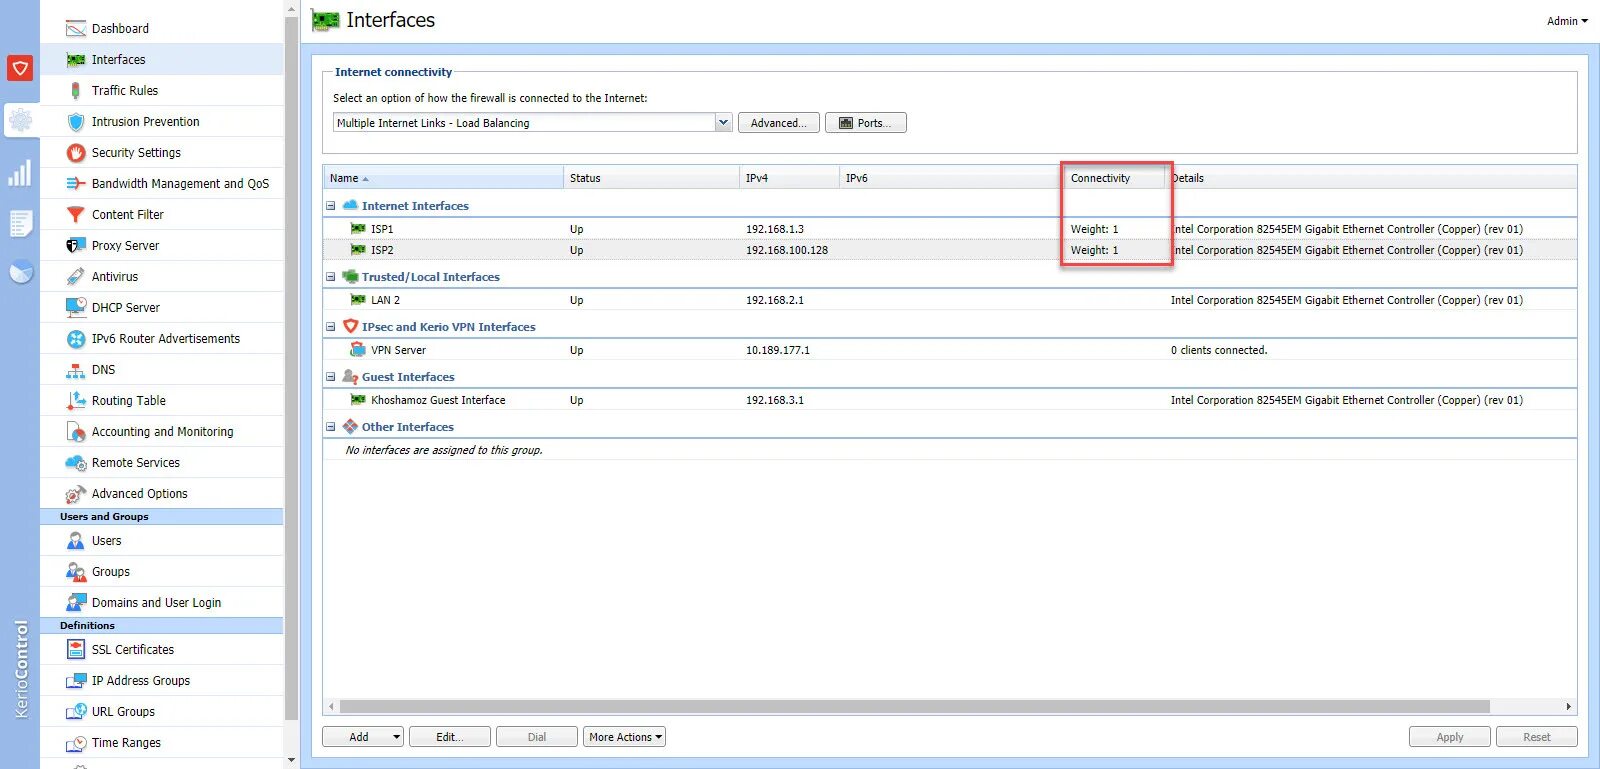Click the Advanced Options gear icon
The image size is (1600, 769).
click(x=75, y=494)
